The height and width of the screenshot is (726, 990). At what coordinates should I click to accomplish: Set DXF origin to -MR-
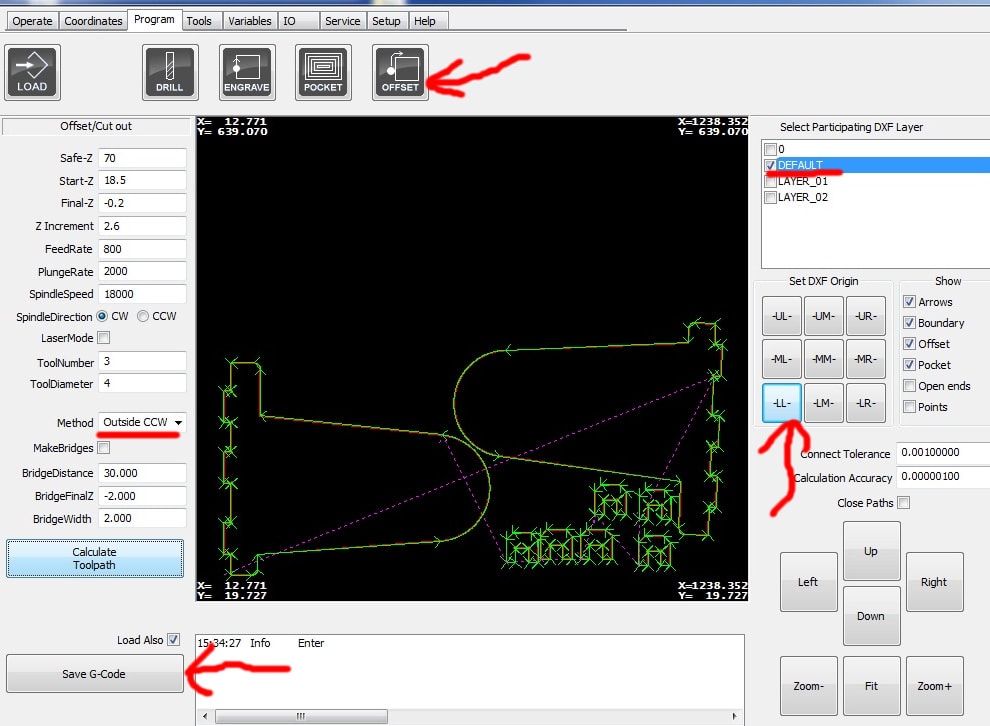click(866, 359)
